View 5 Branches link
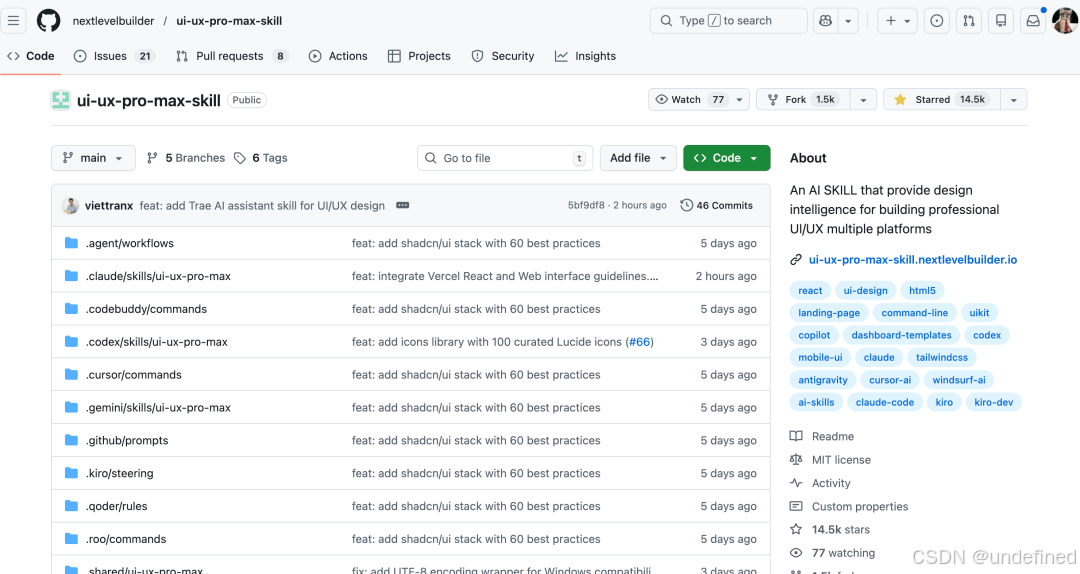Viewport: 1080px width, 574px height. point(186,158)
